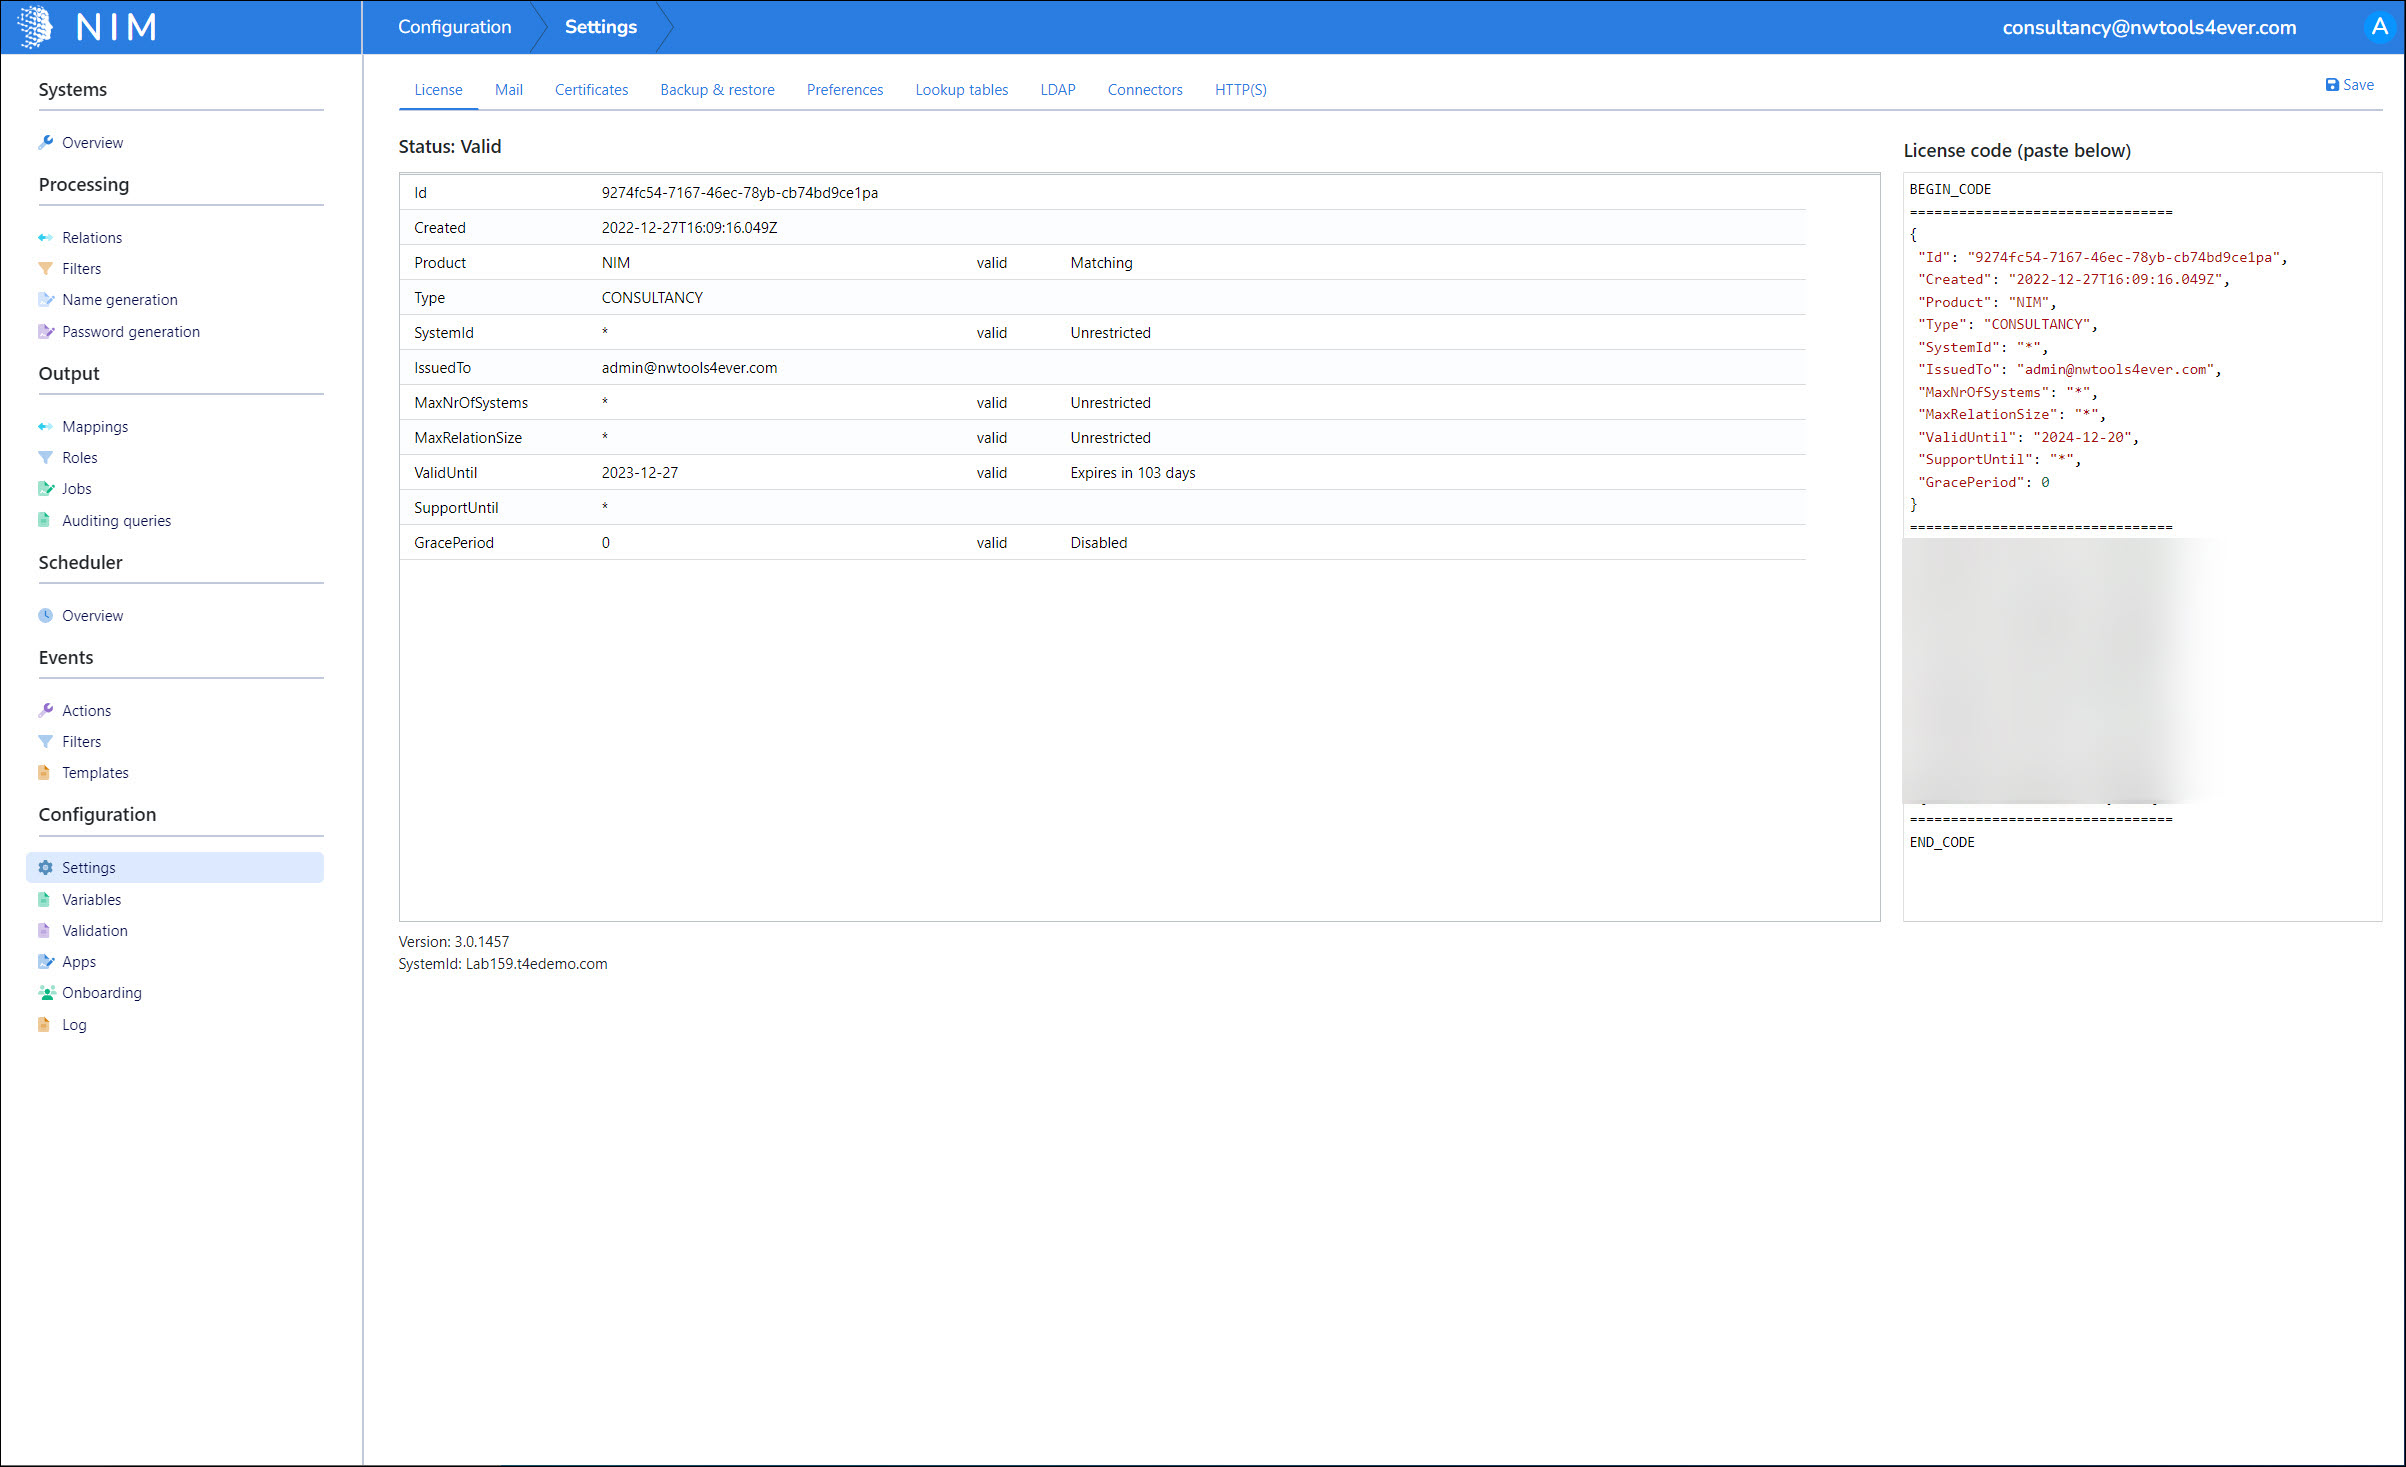Click the Onboarding people icon
This screenshot has height=1467, width=2406.
click(46, 993)
